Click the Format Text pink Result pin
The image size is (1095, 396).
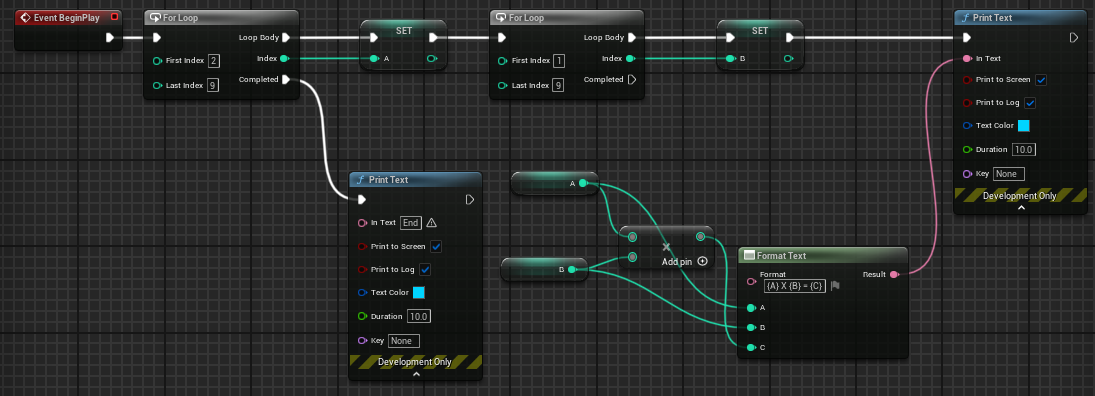pyautogui.click(x=894, y=274)
